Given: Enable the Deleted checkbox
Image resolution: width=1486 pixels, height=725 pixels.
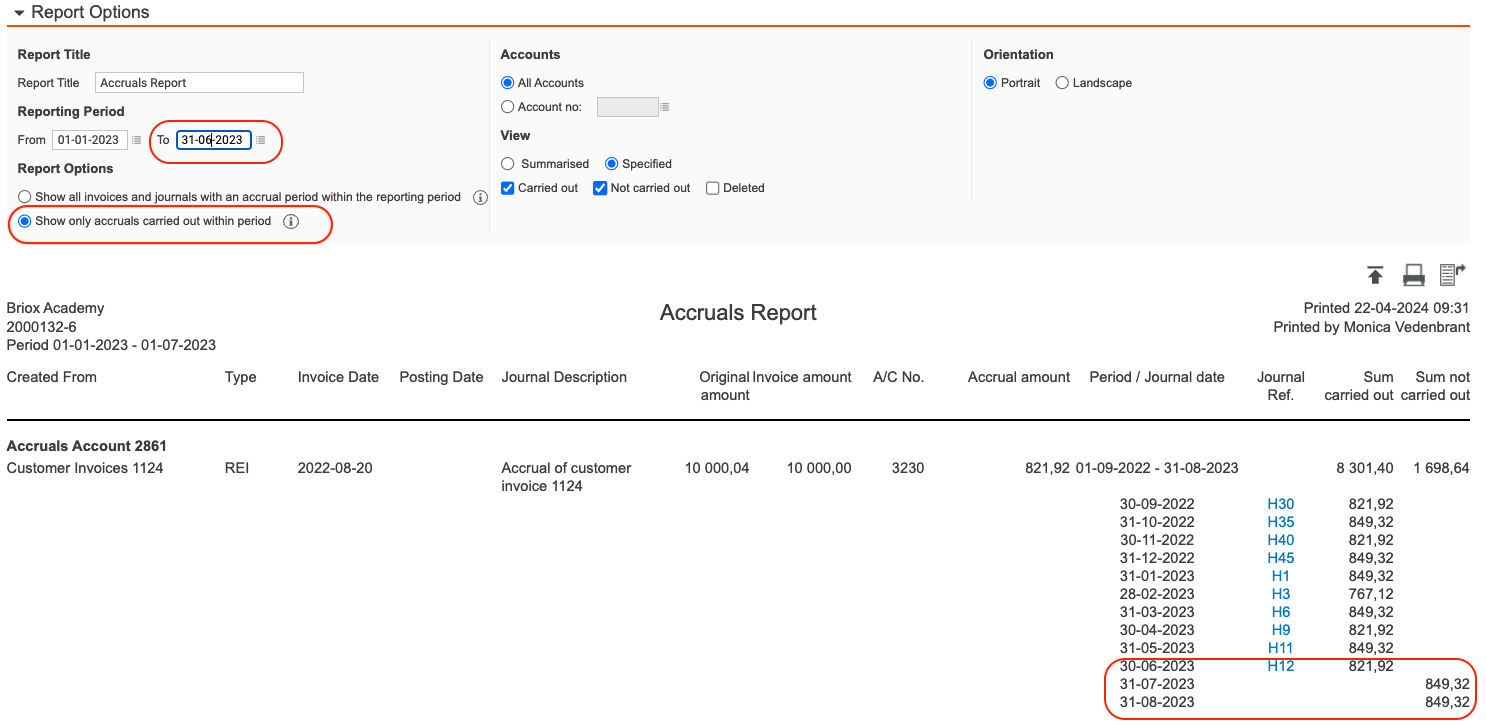Looking at the screenshot, I should 712,188.
